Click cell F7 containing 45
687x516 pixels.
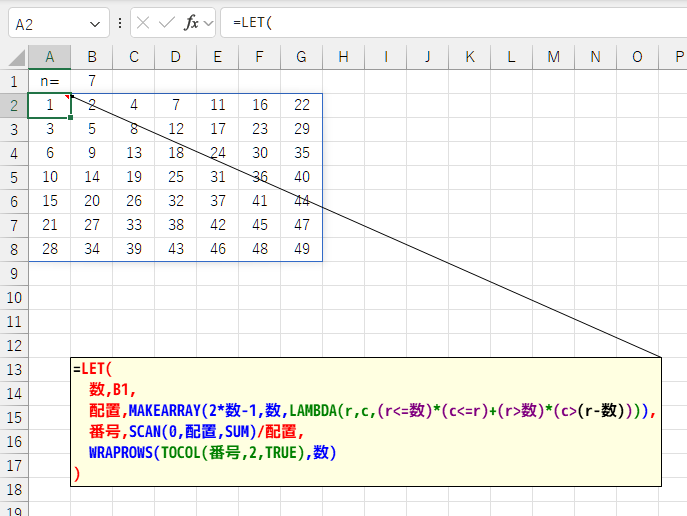pos(259,226)
